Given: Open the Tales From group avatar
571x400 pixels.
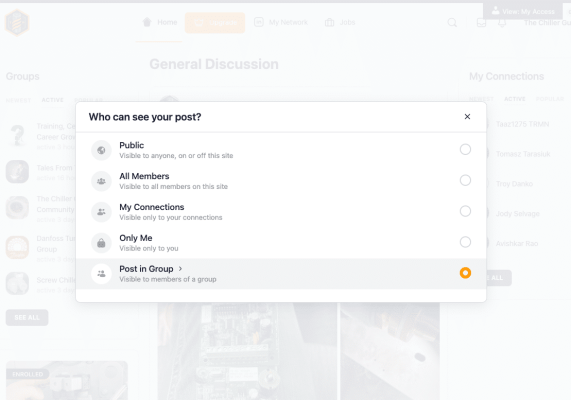Looking at the screenshot, I should pos(17,172).
